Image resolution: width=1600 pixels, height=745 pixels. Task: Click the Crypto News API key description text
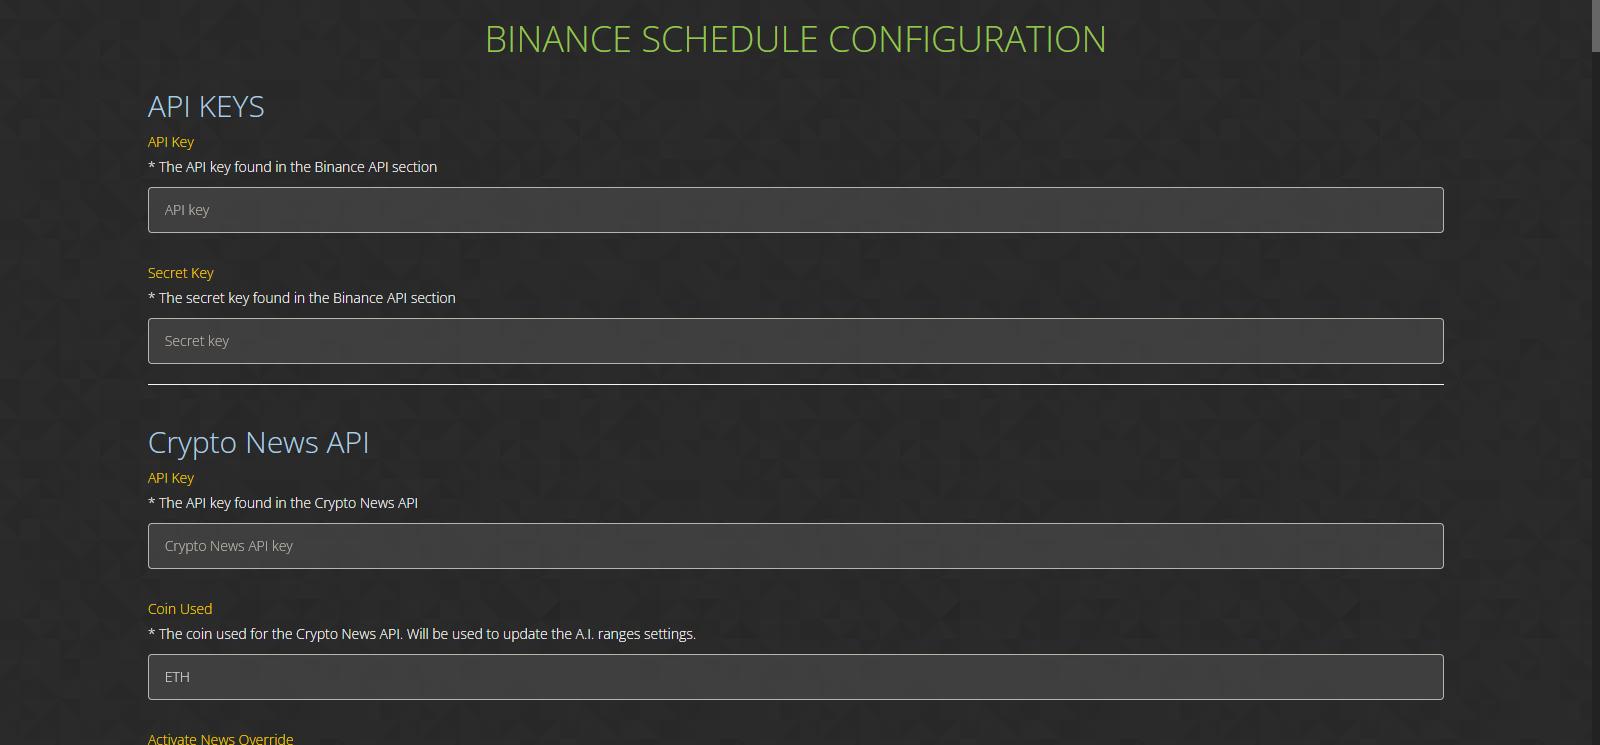click(x=288, y=503)
